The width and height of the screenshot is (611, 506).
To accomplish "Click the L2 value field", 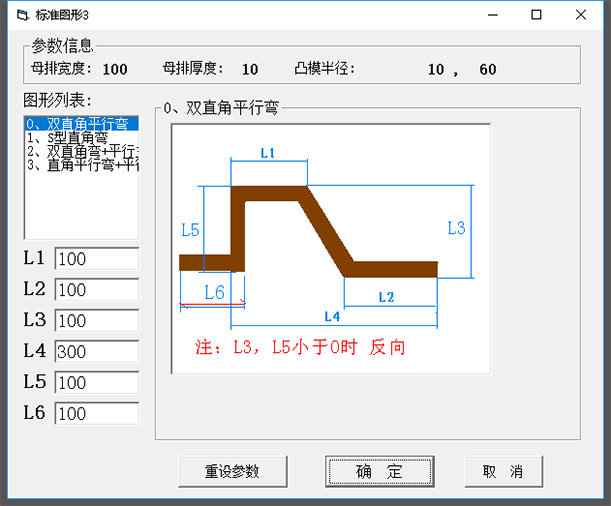I will (96, 290).
